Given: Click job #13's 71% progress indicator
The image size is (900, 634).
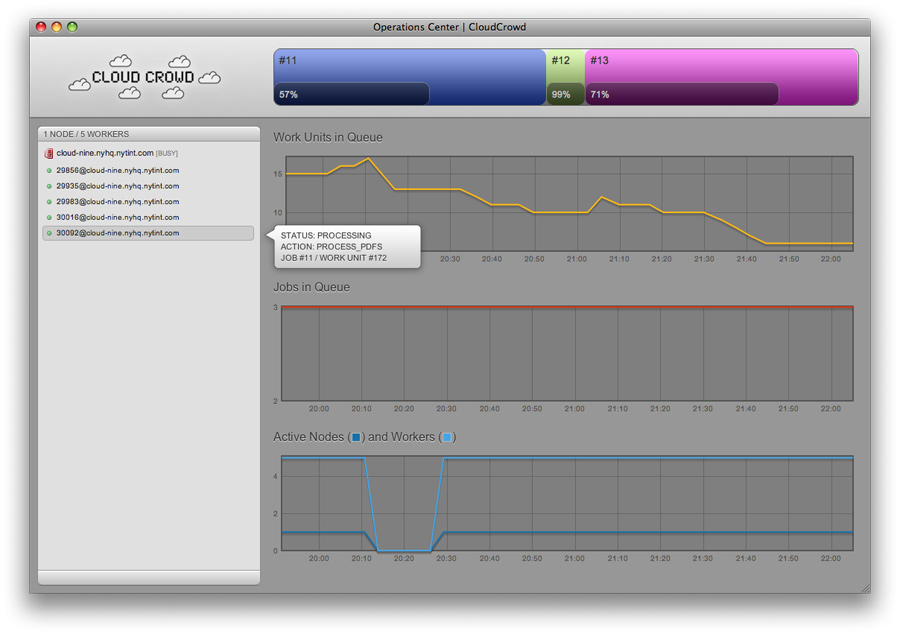Looking at the screenshot, I should click(682, 94).
